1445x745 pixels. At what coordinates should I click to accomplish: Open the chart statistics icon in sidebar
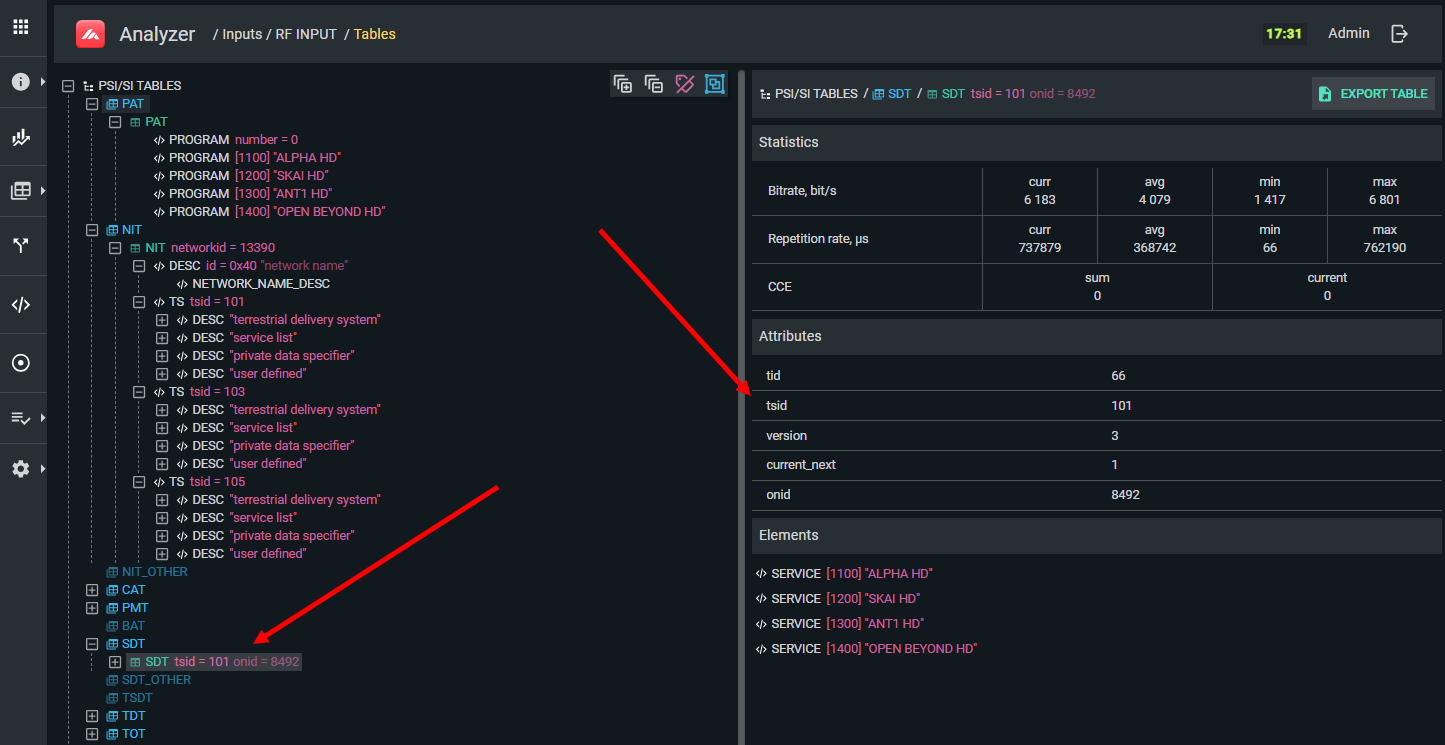click(20, 138)
